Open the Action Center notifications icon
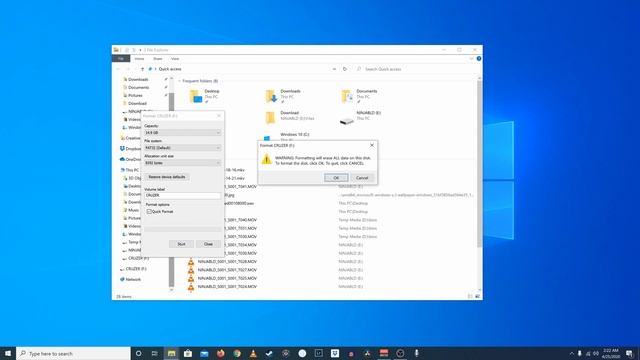This screenshot has width=640, height=360. point(629,353)
